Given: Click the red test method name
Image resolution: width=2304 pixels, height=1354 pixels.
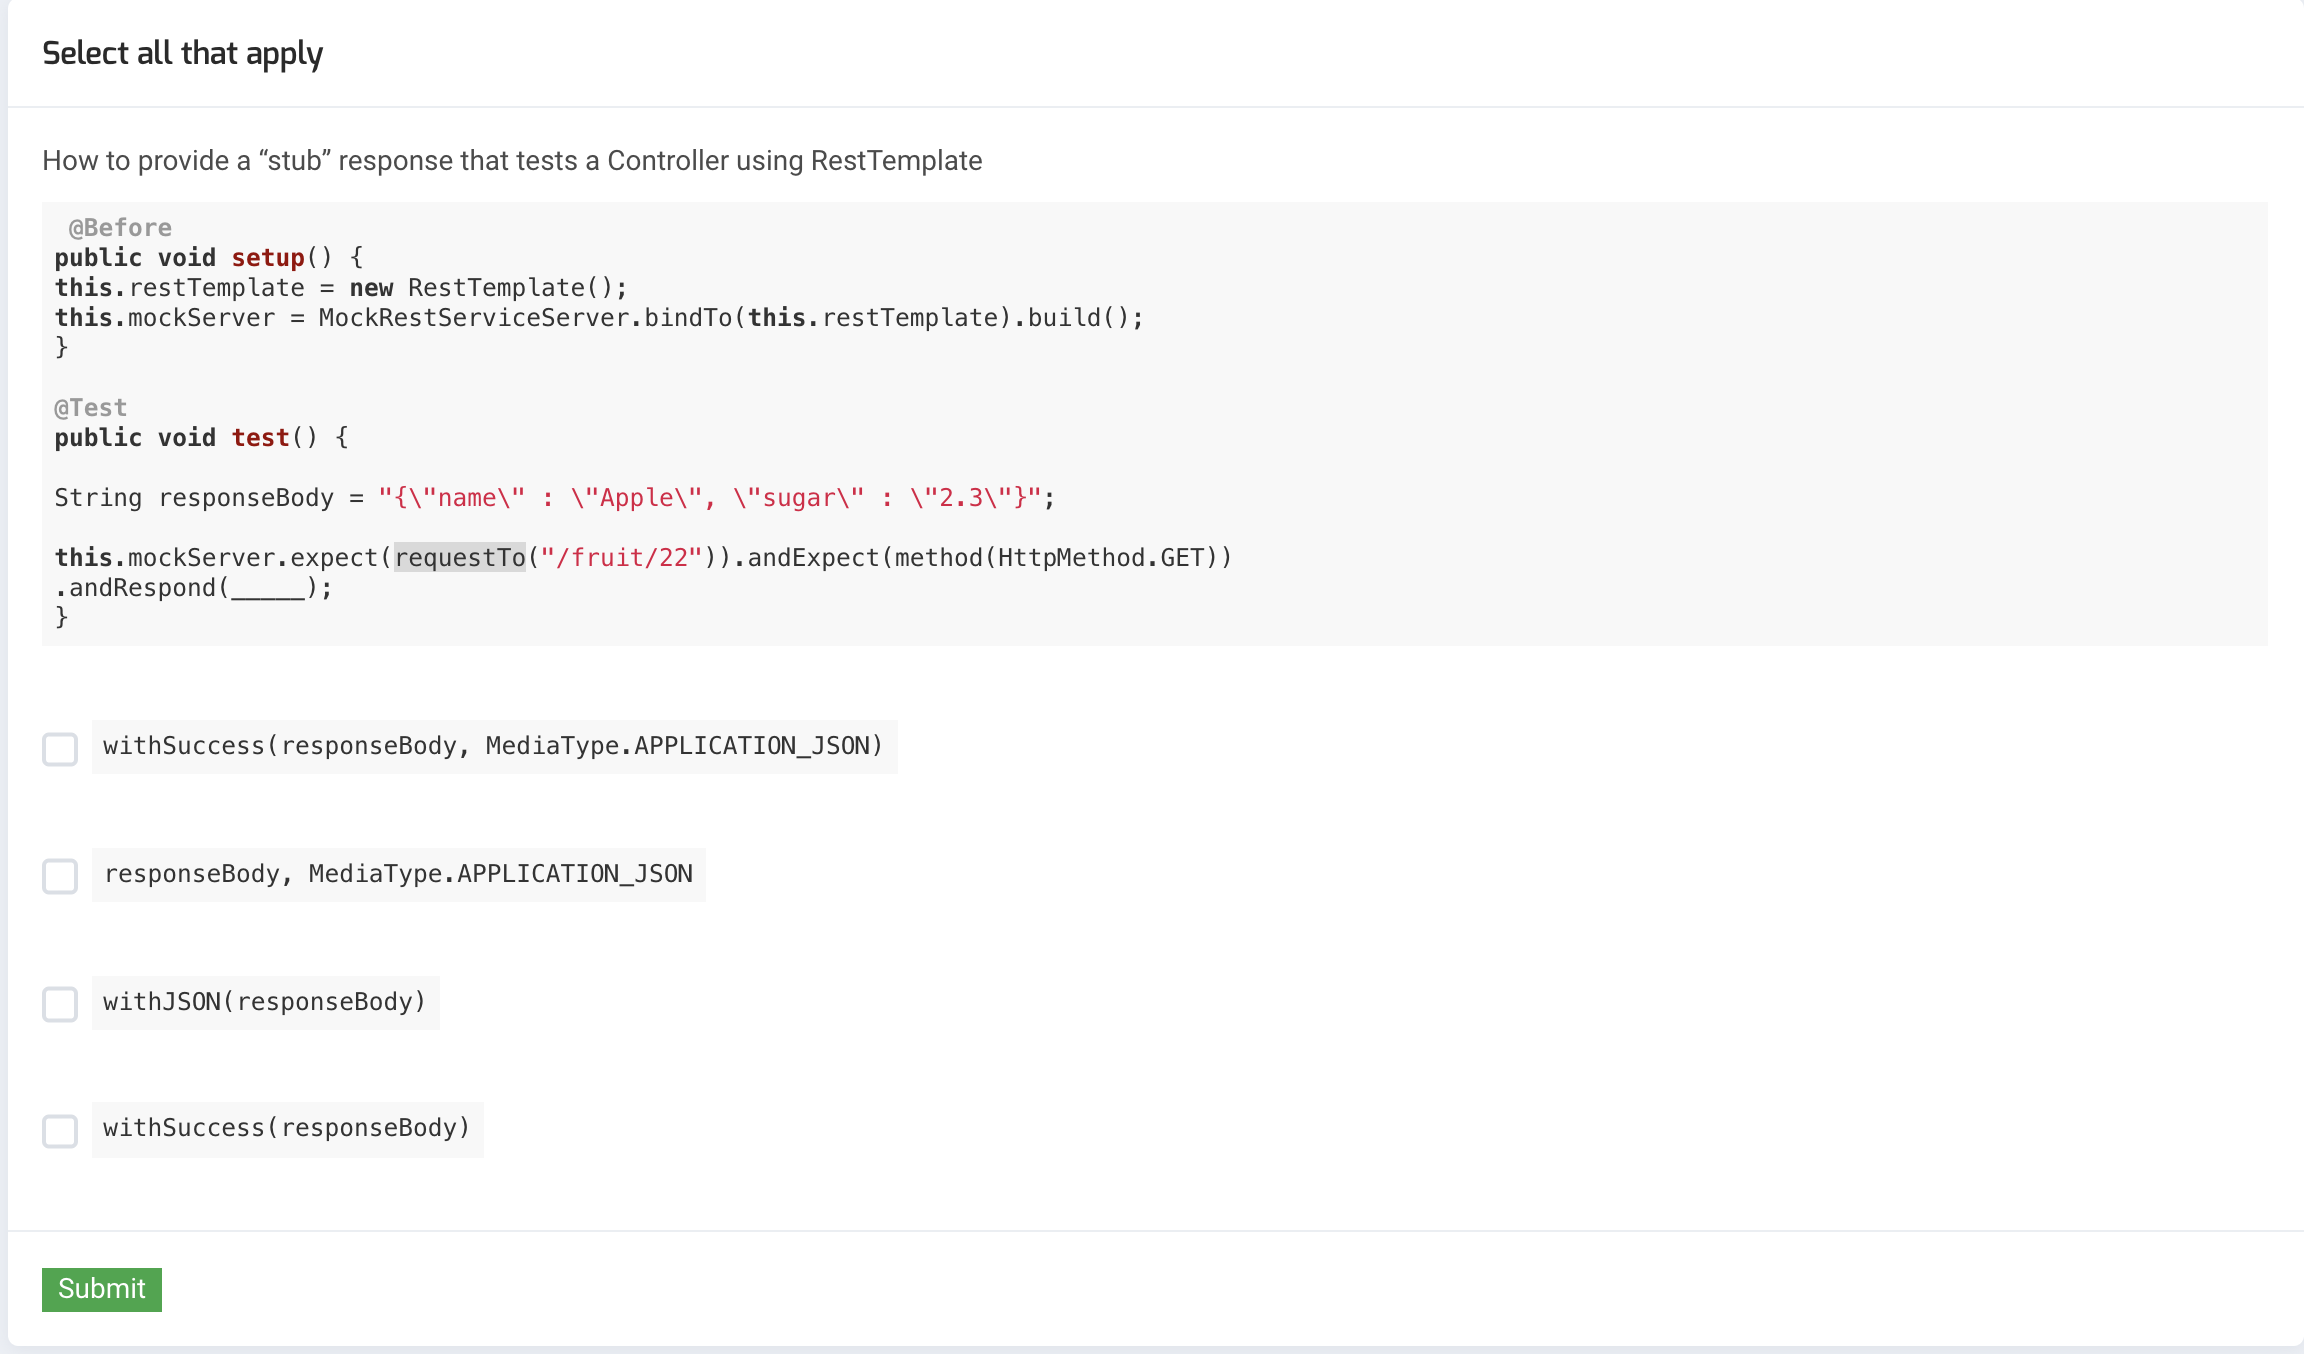Looking at the screenshot, I should [x=260, y=438].
